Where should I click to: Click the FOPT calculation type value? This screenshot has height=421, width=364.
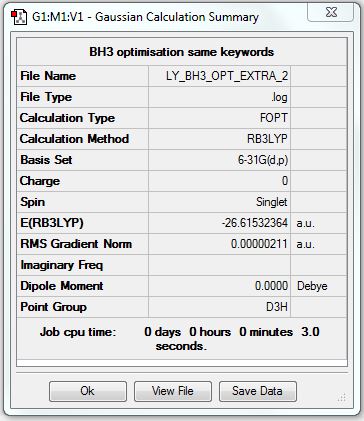tap(274, 118)
